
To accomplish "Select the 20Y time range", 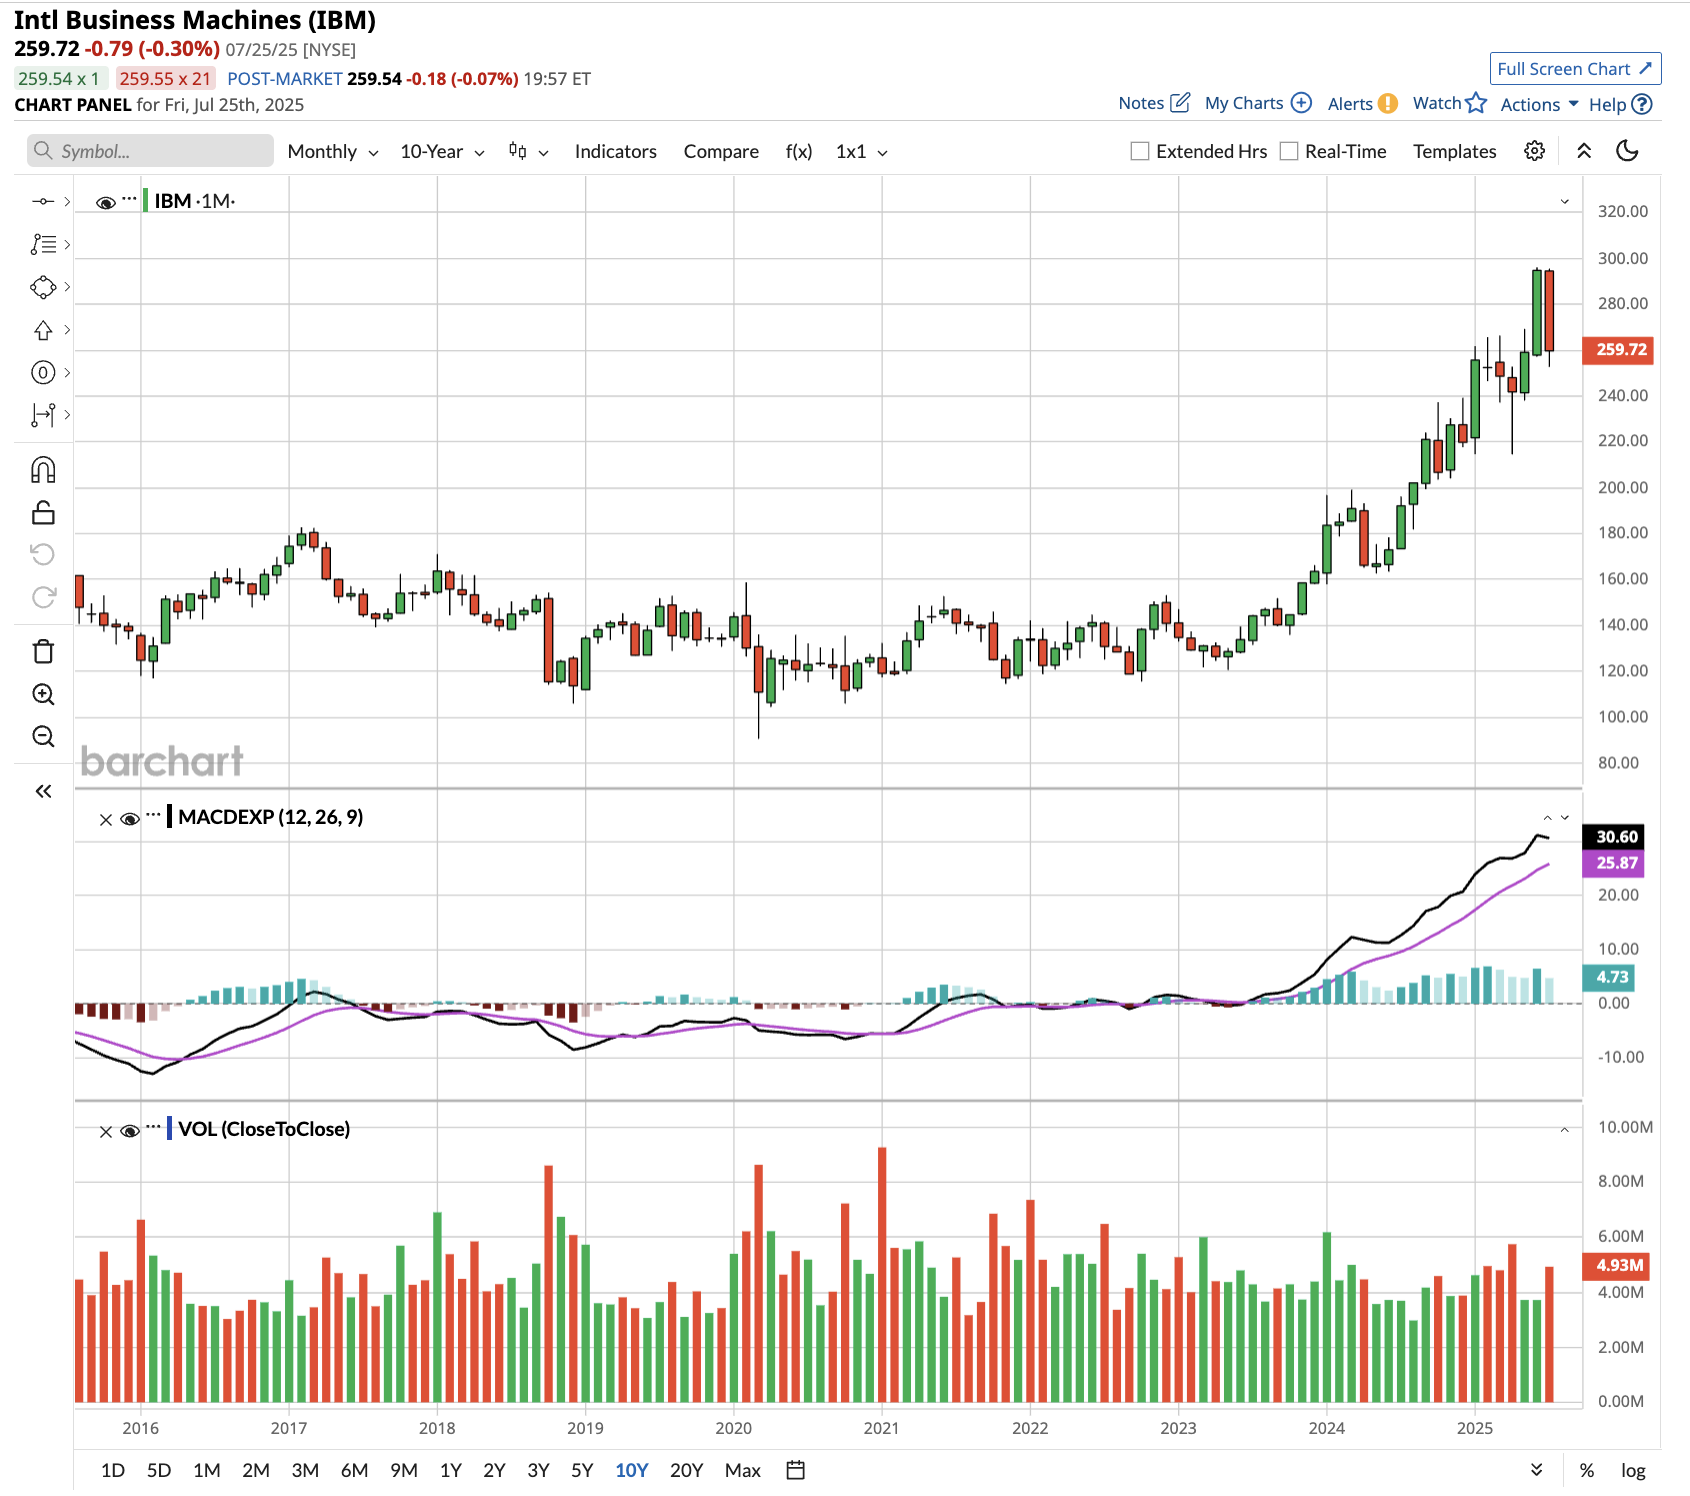I will pos(686,1470).
